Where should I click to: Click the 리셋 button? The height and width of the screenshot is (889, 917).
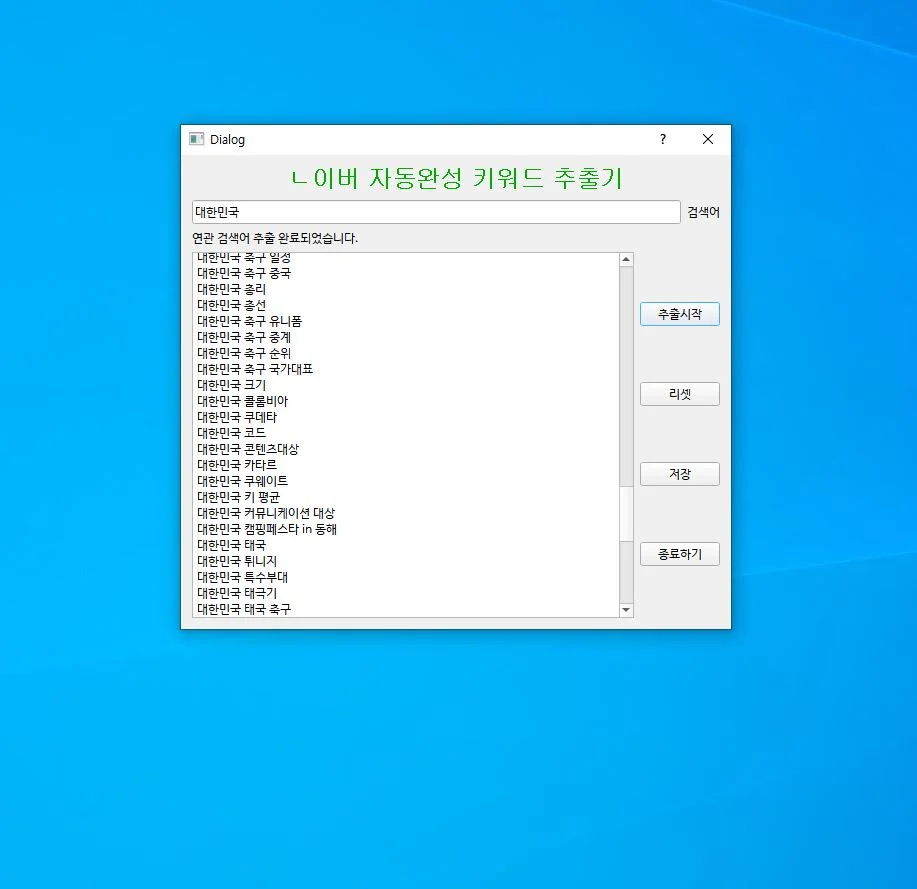680,394
